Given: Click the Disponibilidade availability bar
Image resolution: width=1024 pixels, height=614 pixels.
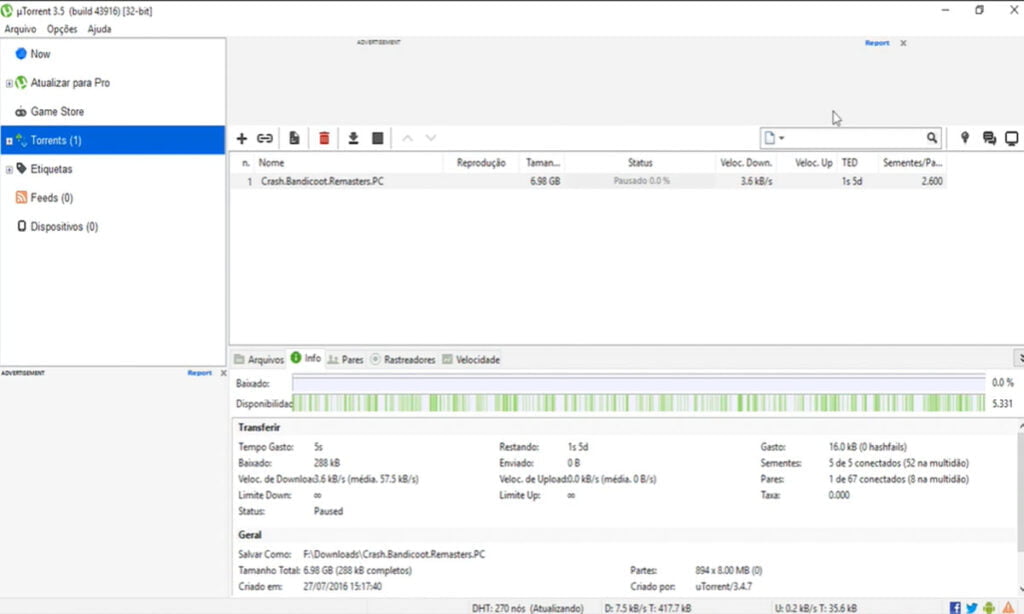Looking at the screenshot, I should coord(639,403).
